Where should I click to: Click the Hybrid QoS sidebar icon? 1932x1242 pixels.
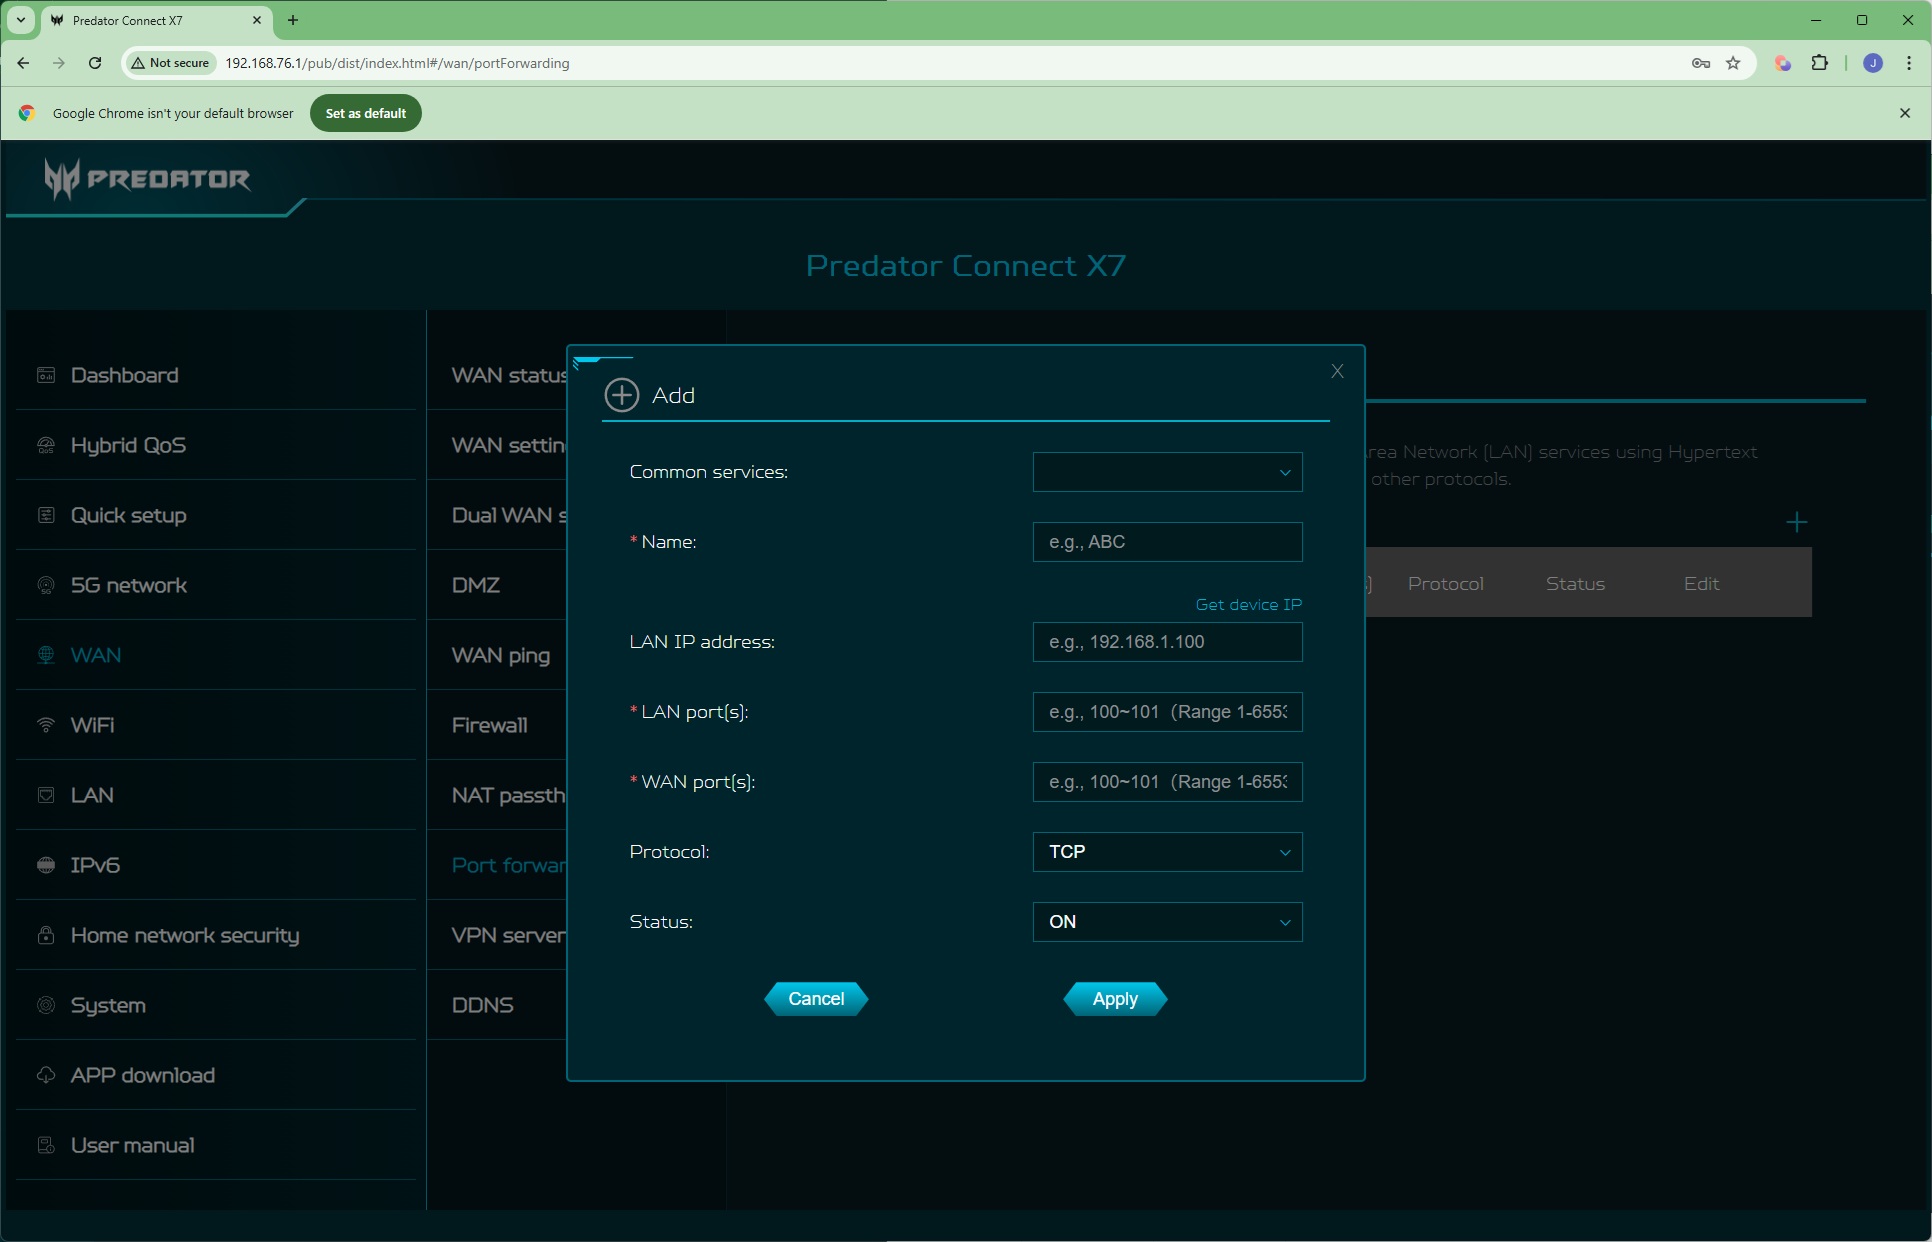click(46, 445)
